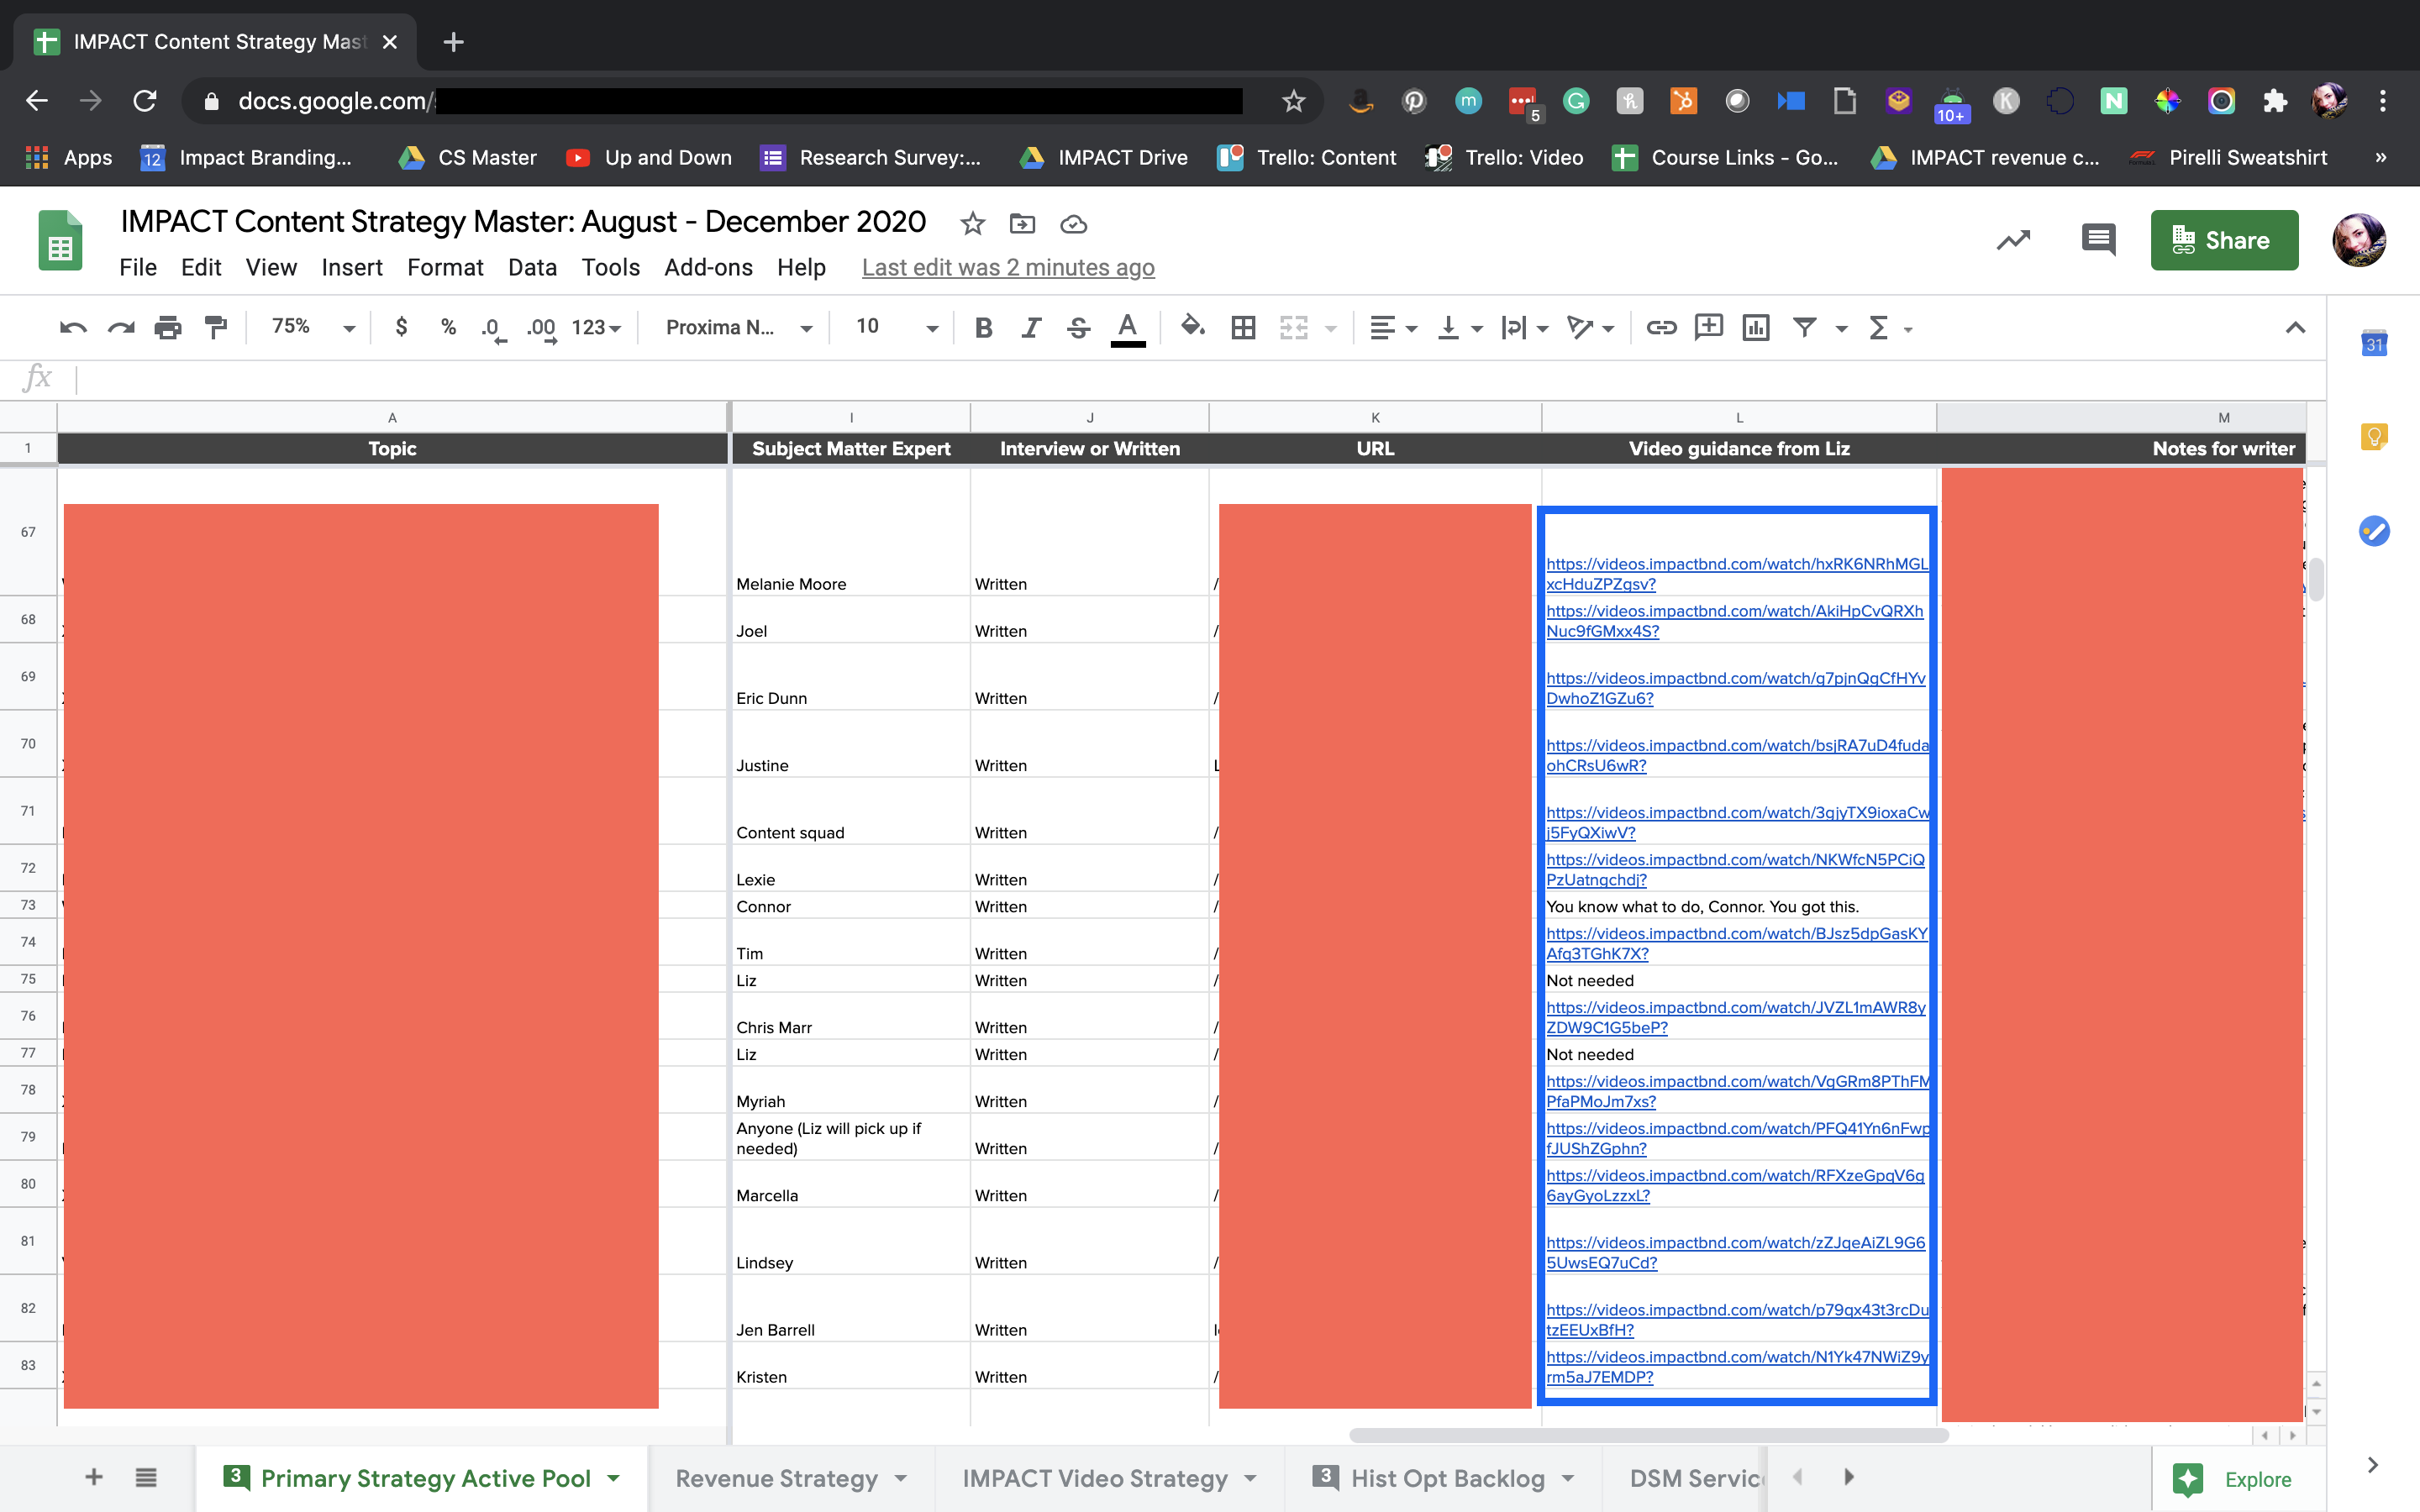Viewport: 2420px width, 1512px height.
Task: Click the green Share button
Action: click(2224, 240)
